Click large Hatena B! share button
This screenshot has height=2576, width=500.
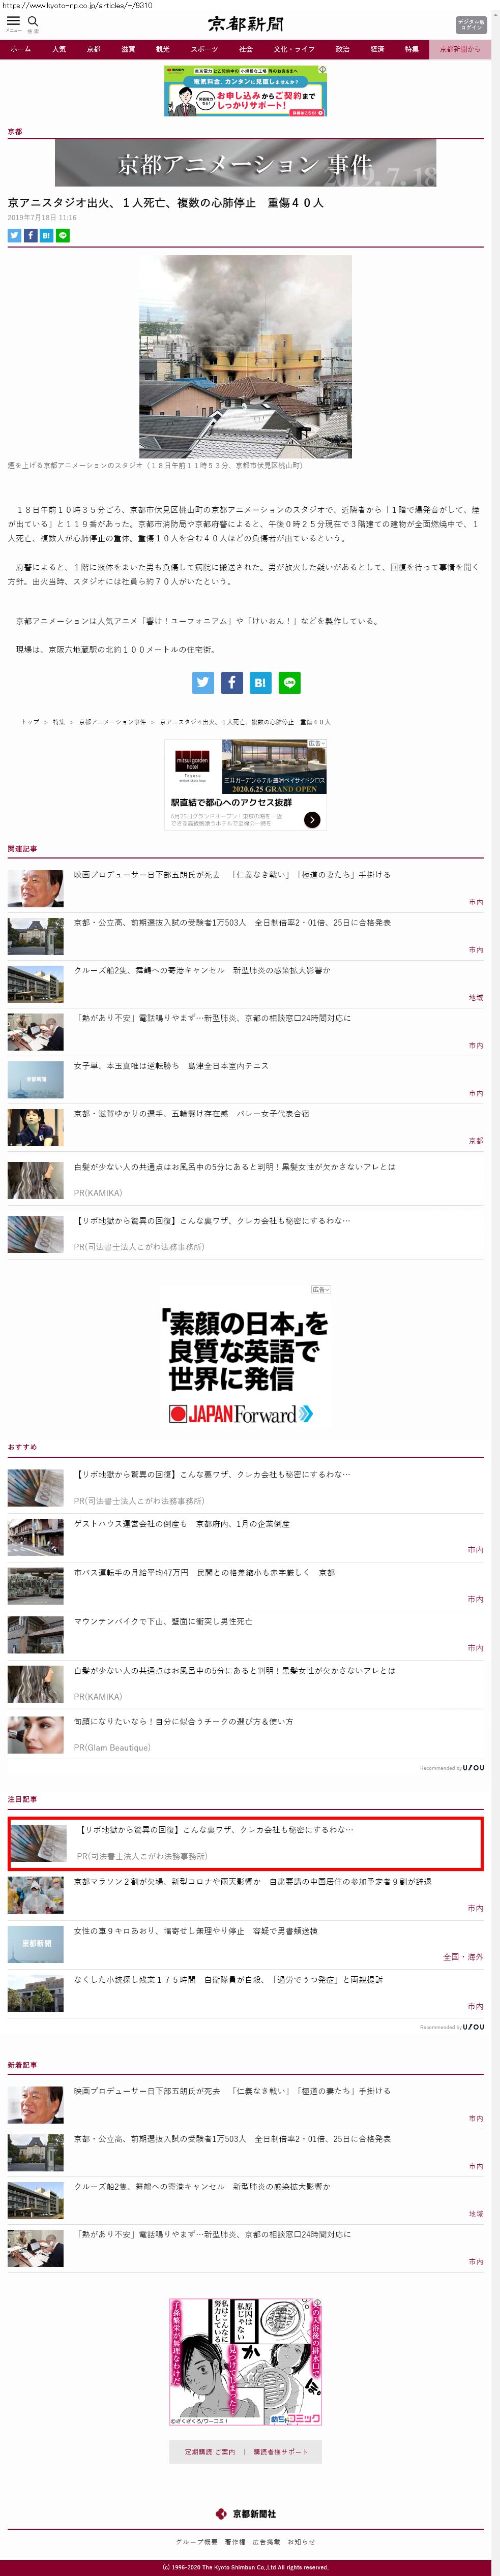pos(260,682)
